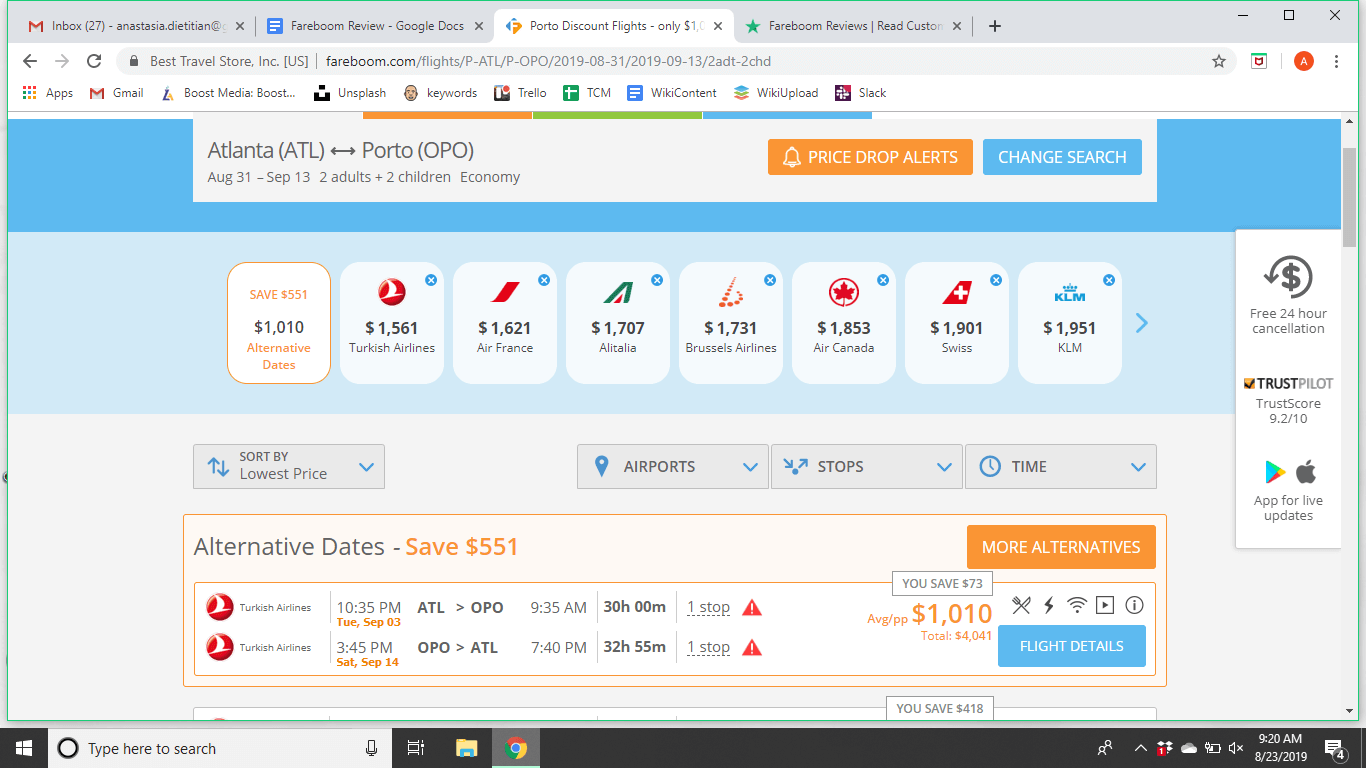
Task: Open the Chrome menu three dots
Action: coord(1336,61)
